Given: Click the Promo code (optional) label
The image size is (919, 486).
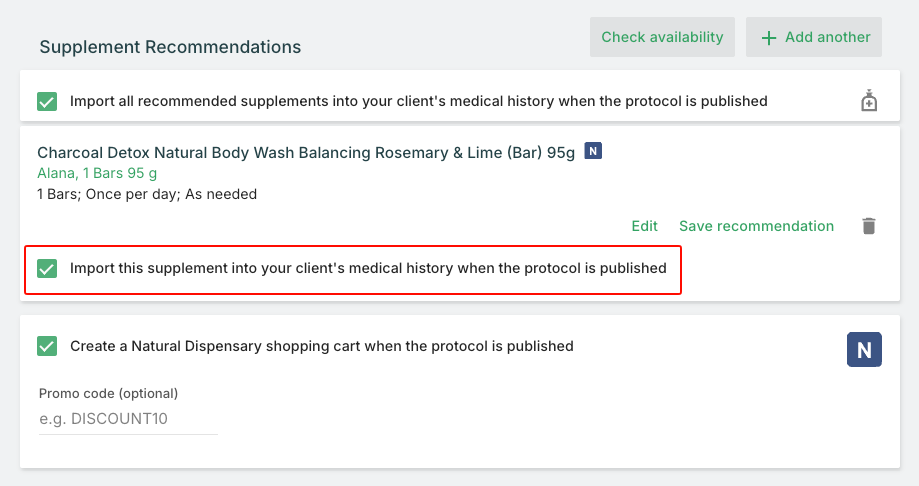Looking at the screenshot, I should pyautogui.click(x=108, y=393).
